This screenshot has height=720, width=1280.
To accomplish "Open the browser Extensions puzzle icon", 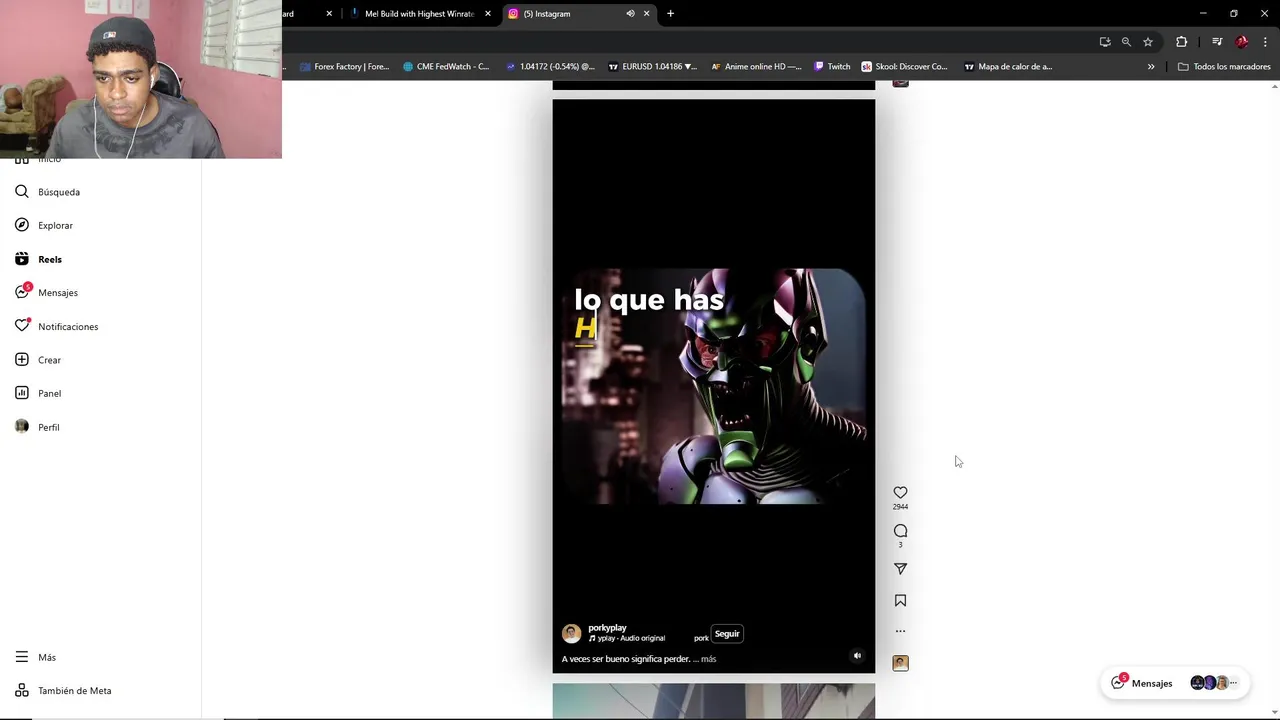I will tap(1182, 42).
